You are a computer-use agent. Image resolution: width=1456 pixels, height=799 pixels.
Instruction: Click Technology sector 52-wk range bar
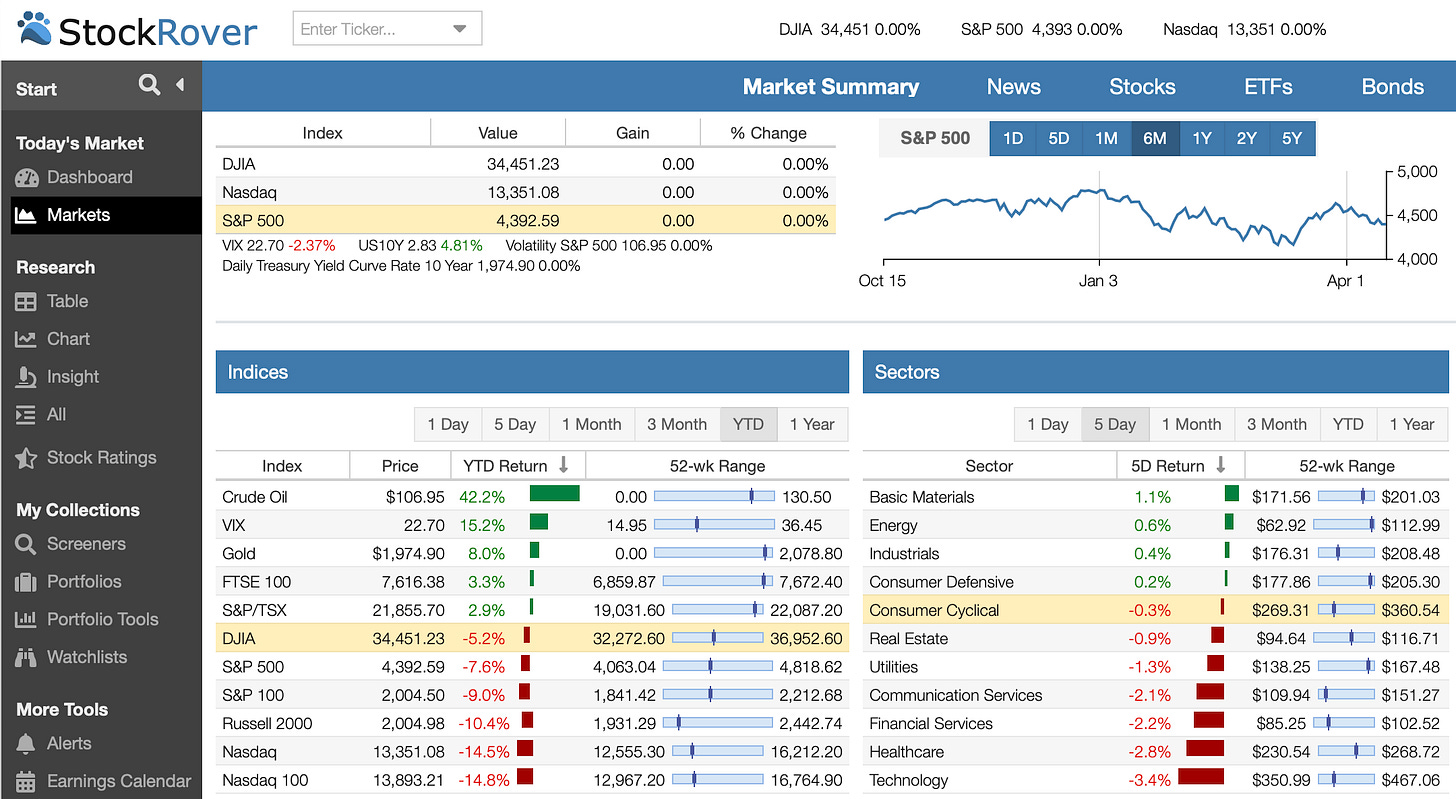pos(1345,780)
